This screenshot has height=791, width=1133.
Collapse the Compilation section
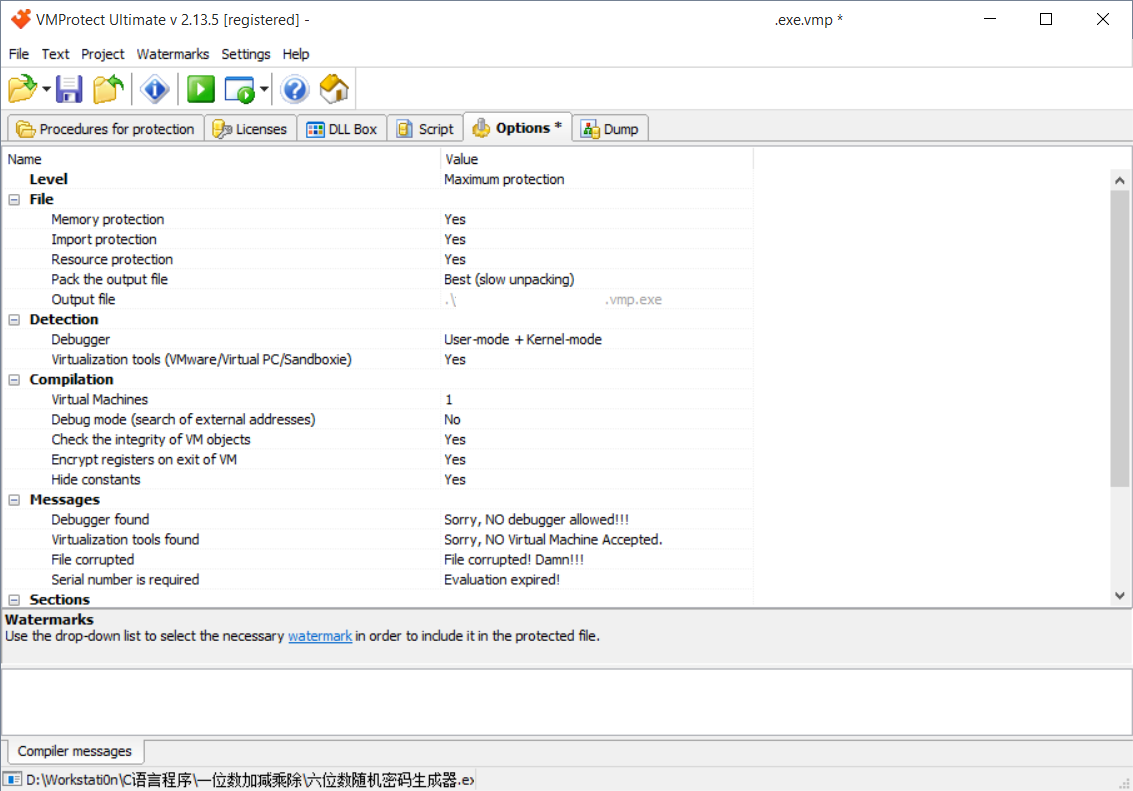pos(12,379)
